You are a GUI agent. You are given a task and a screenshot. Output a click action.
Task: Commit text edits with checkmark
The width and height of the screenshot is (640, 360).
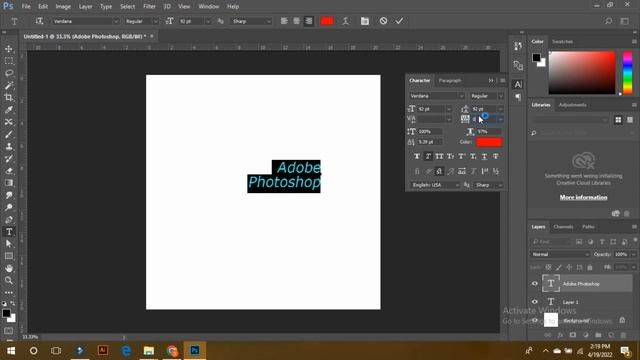coord(399,21)
